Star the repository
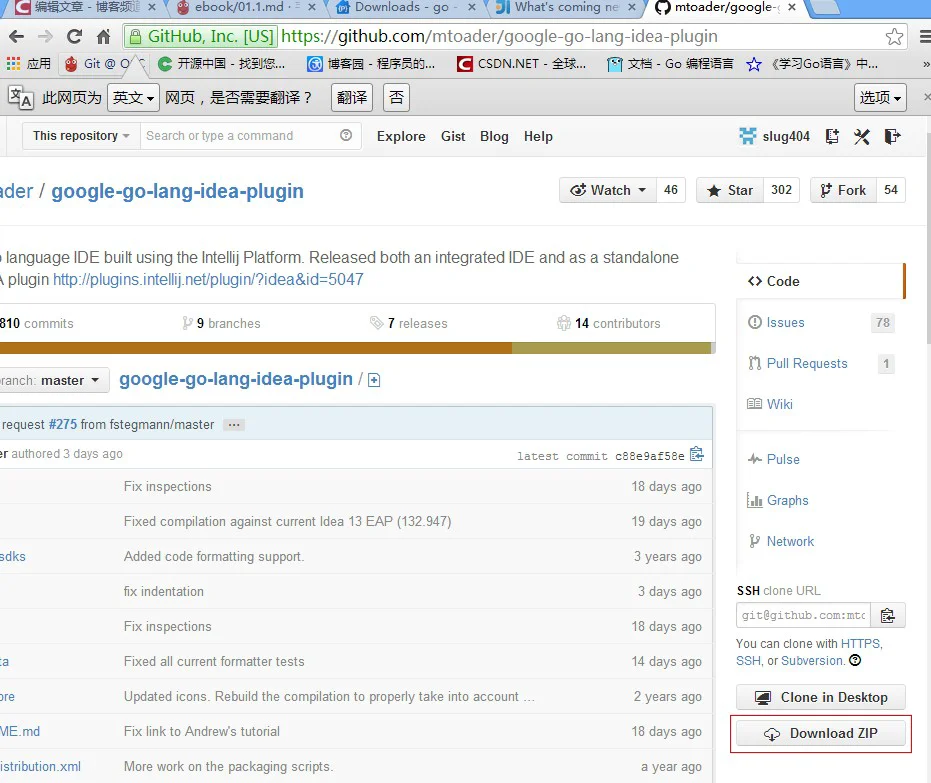 (730, 191)
